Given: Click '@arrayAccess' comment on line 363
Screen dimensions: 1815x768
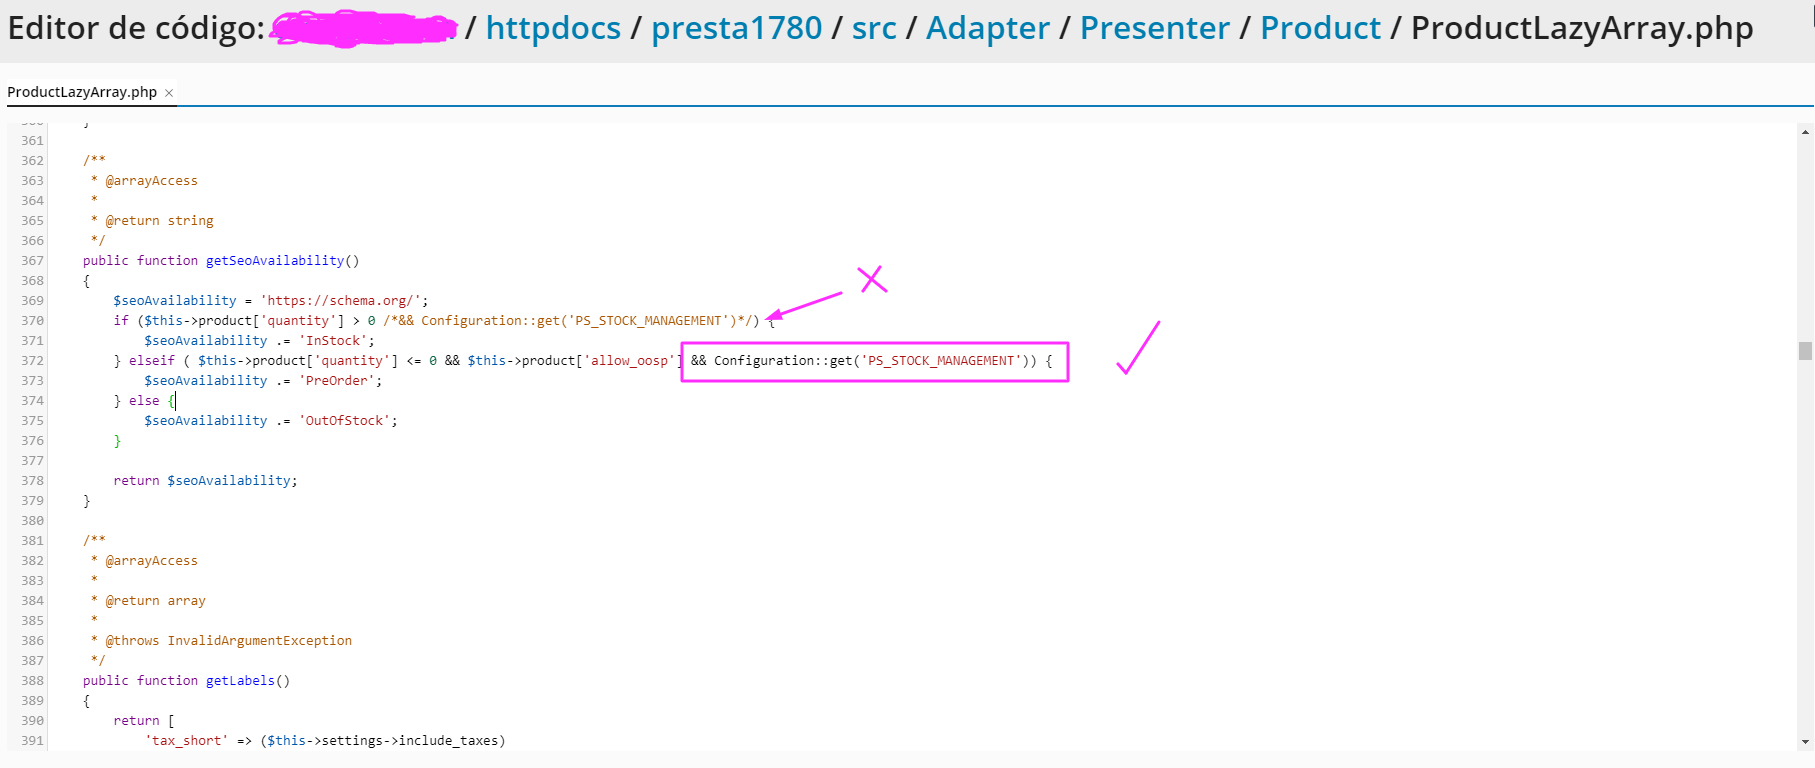Looking at the screenshot, I should (x=151, y=181).
